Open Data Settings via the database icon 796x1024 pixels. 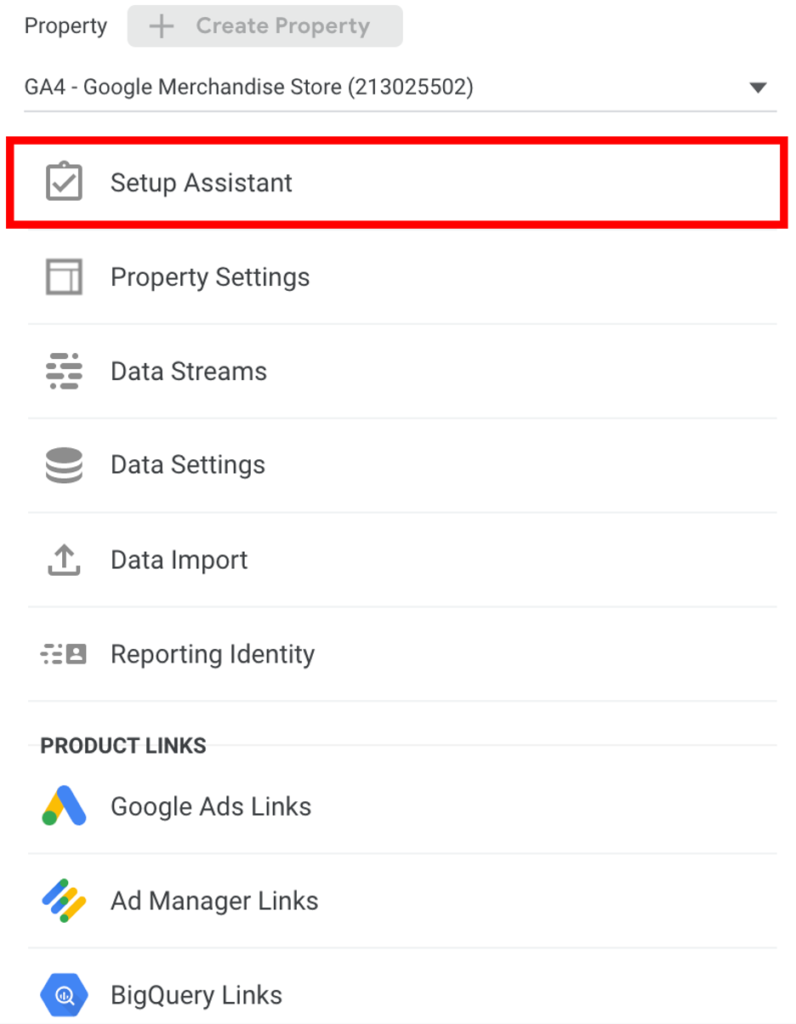63,464
